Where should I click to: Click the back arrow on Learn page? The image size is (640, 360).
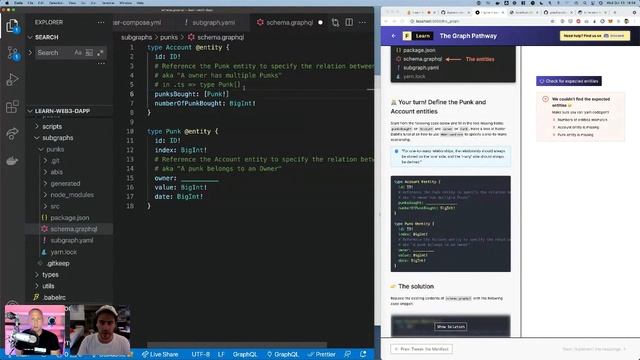(x=393, y=36)
